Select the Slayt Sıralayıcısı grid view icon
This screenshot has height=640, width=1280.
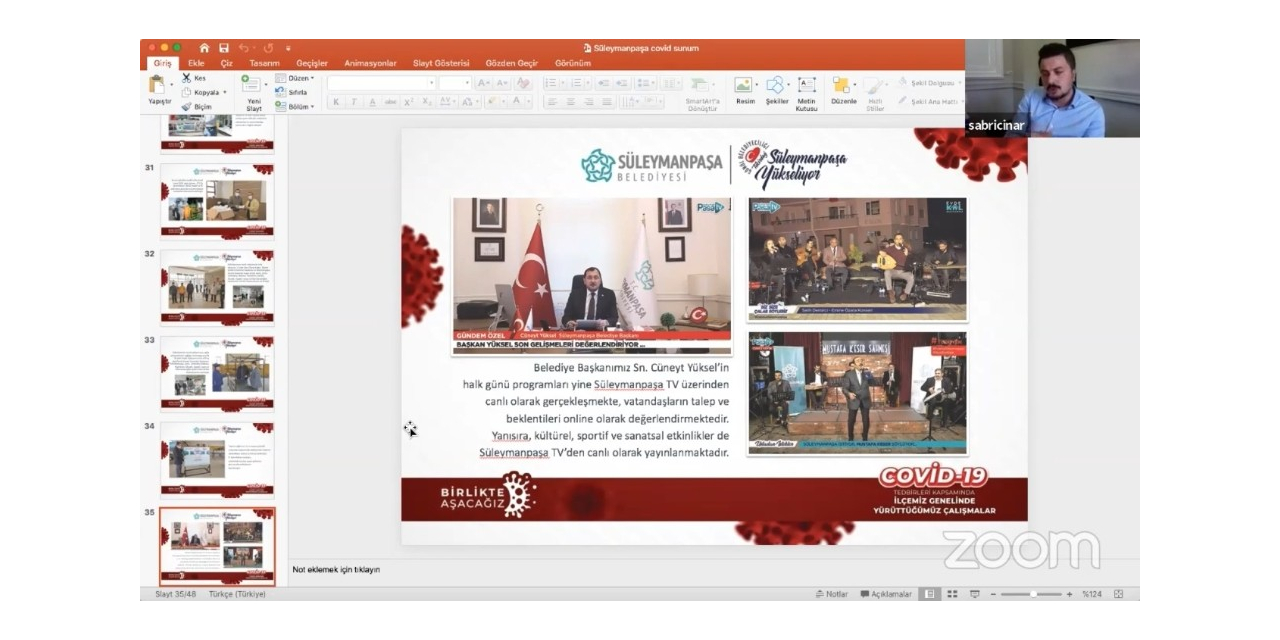pos(952,594)
